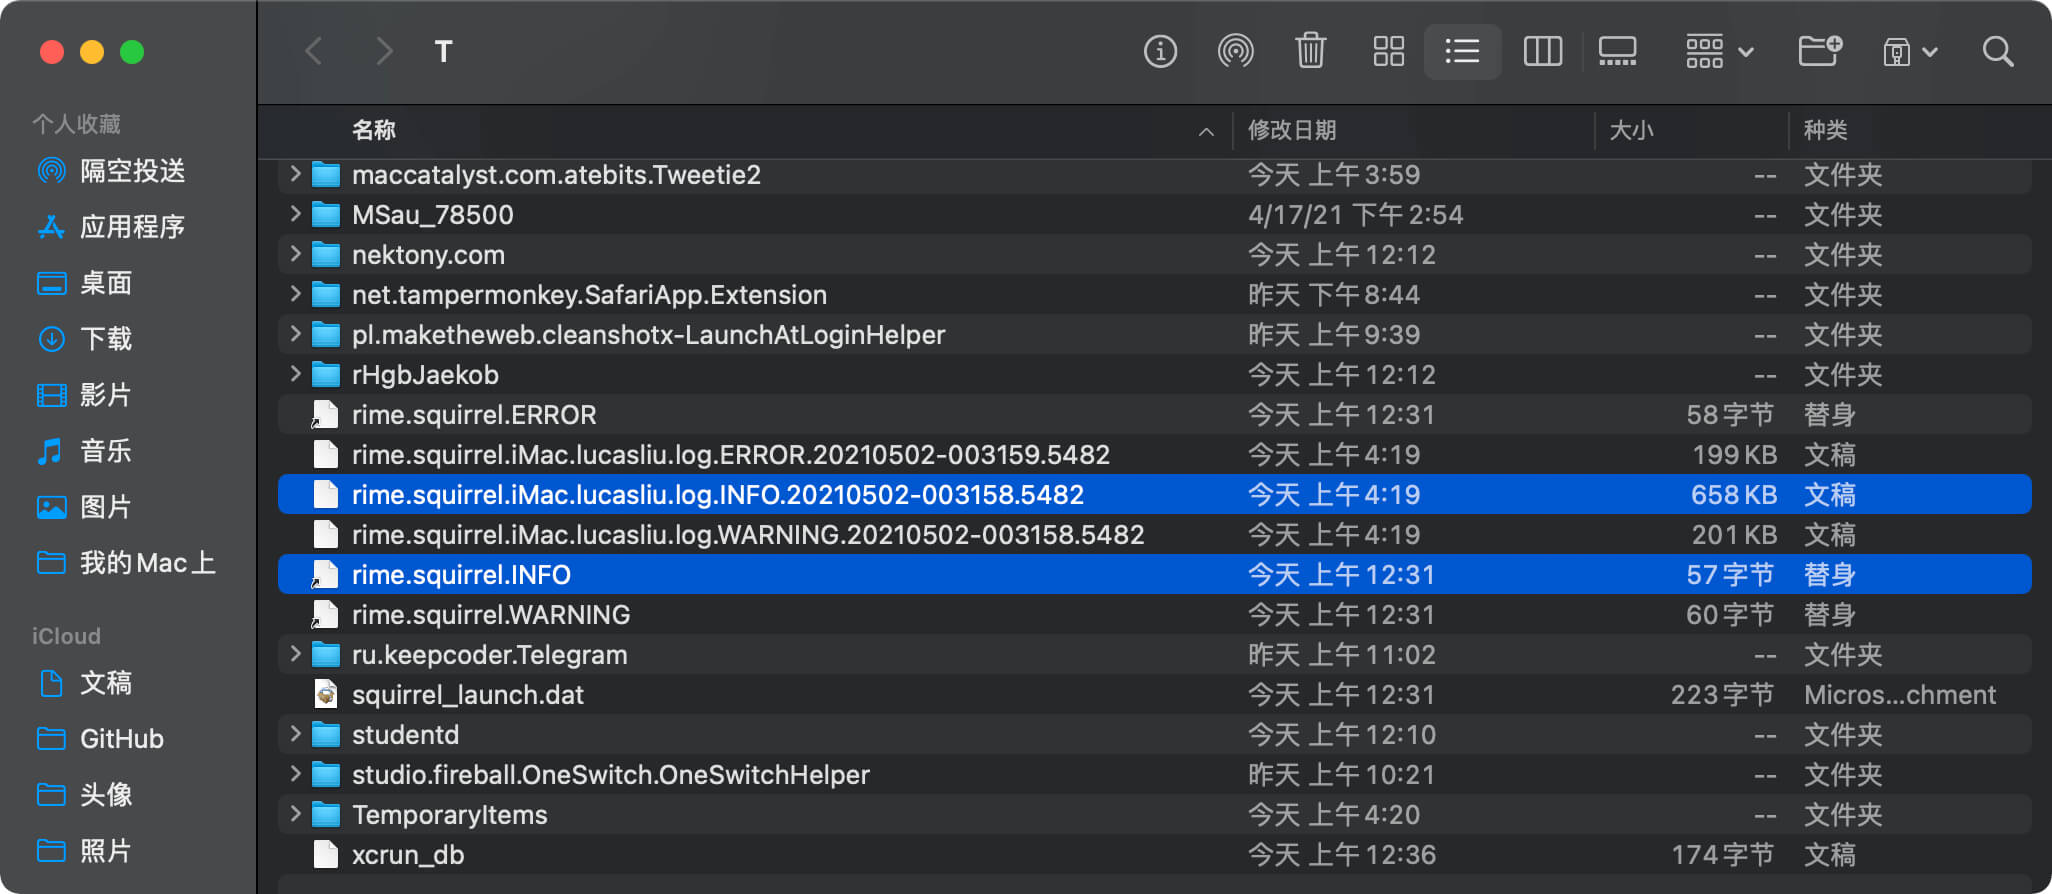Open the Get Info toolbar icon
Screen dimensions: 2052x894
1160,51
